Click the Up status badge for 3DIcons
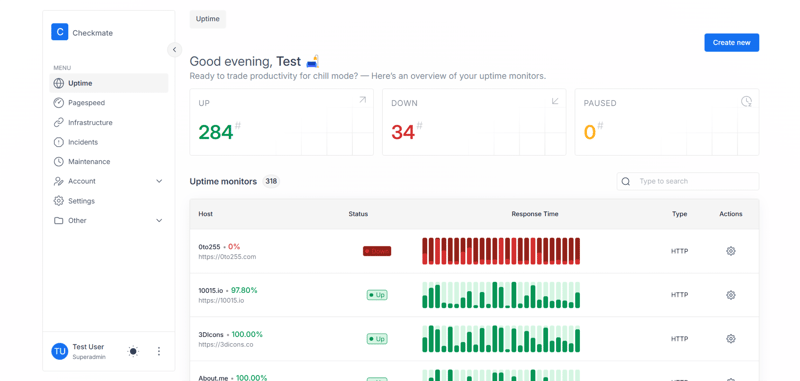 coord(377,339)
